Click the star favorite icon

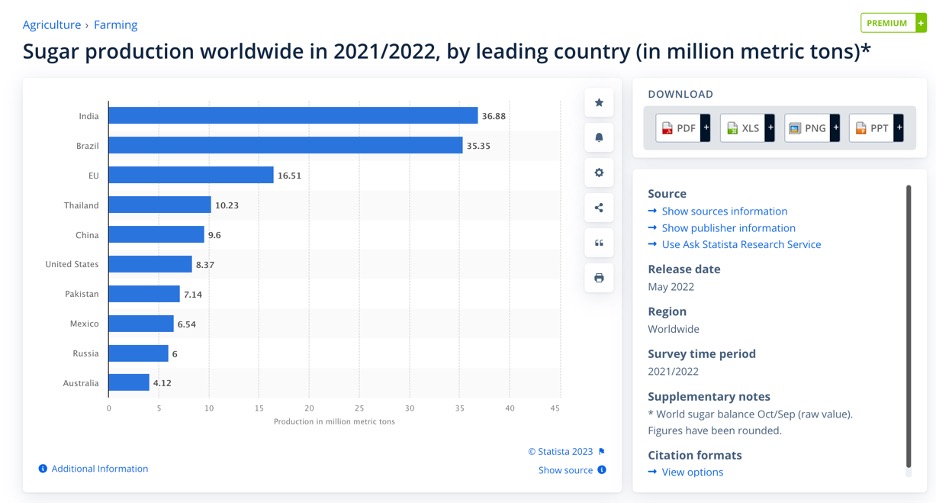[x=599, y=103]
